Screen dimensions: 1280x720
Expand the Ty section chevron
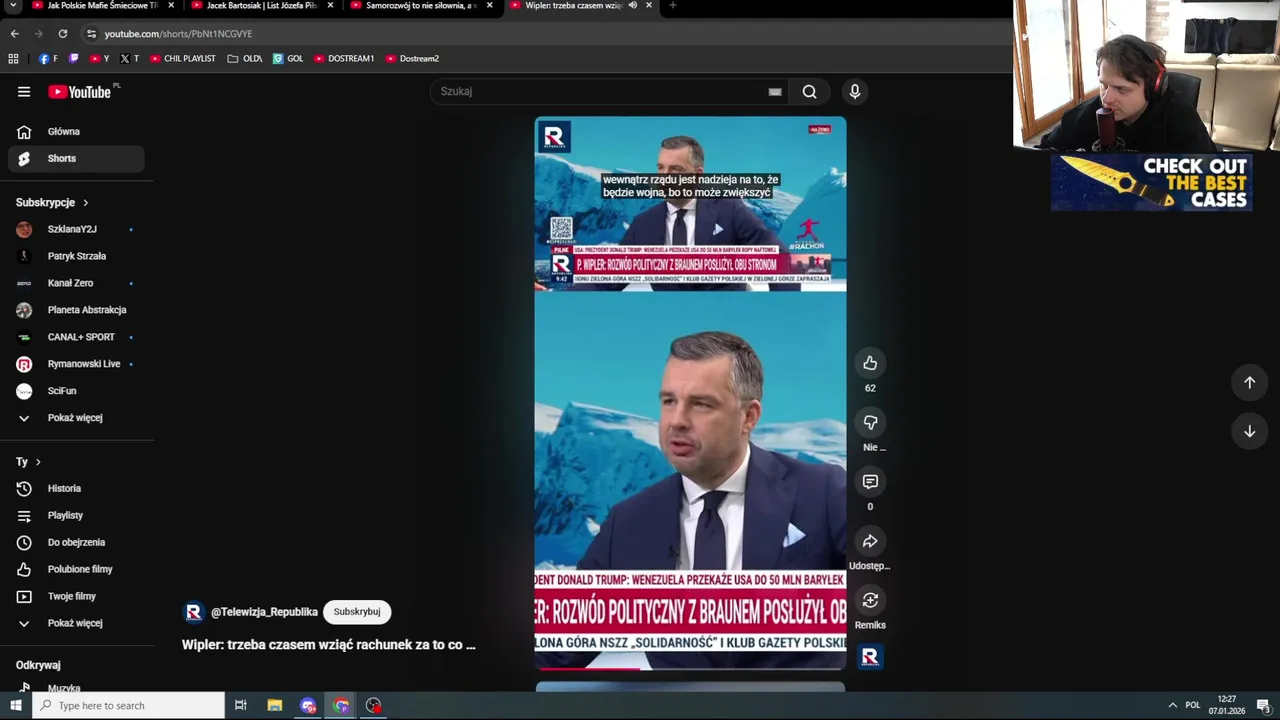click(38, 462)
